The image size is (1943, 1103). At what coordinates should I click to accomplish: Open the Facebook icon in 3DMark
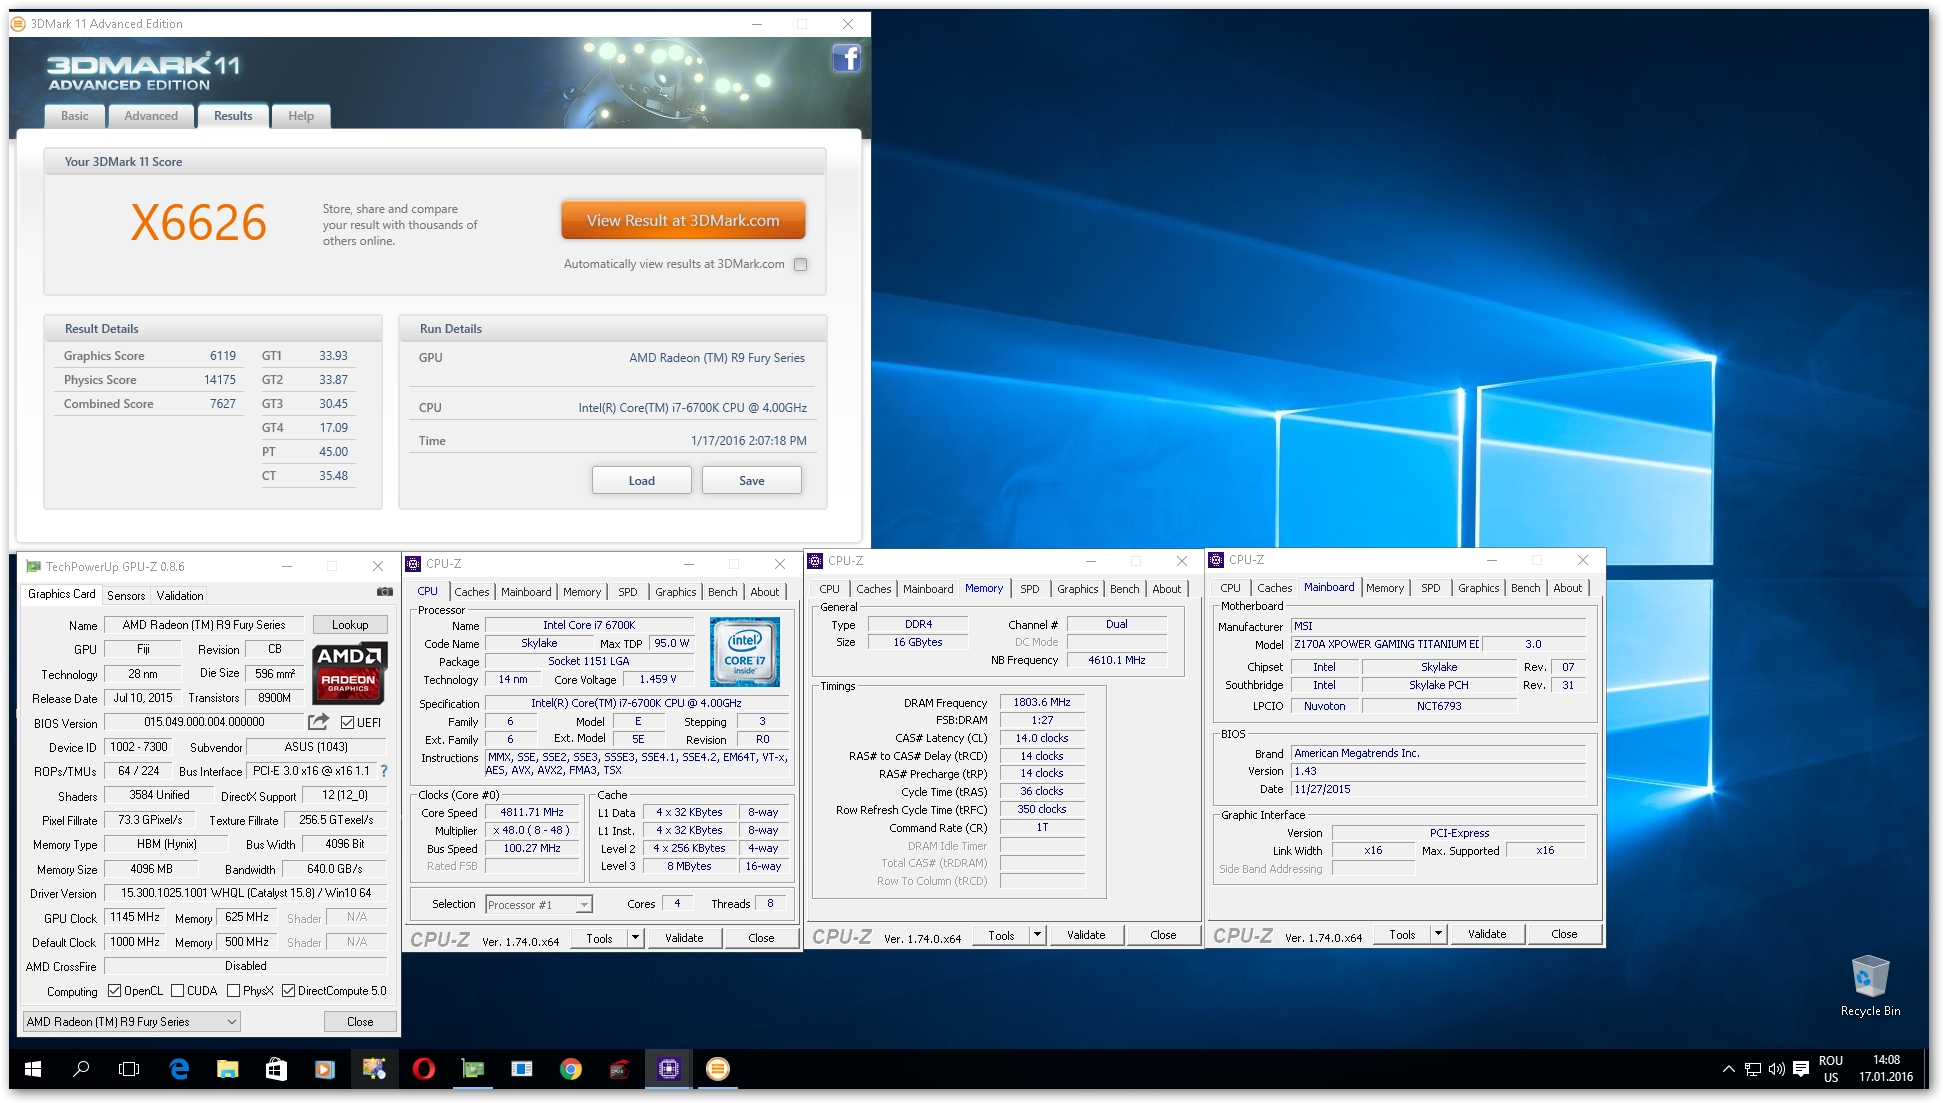(x=846, y=59)
